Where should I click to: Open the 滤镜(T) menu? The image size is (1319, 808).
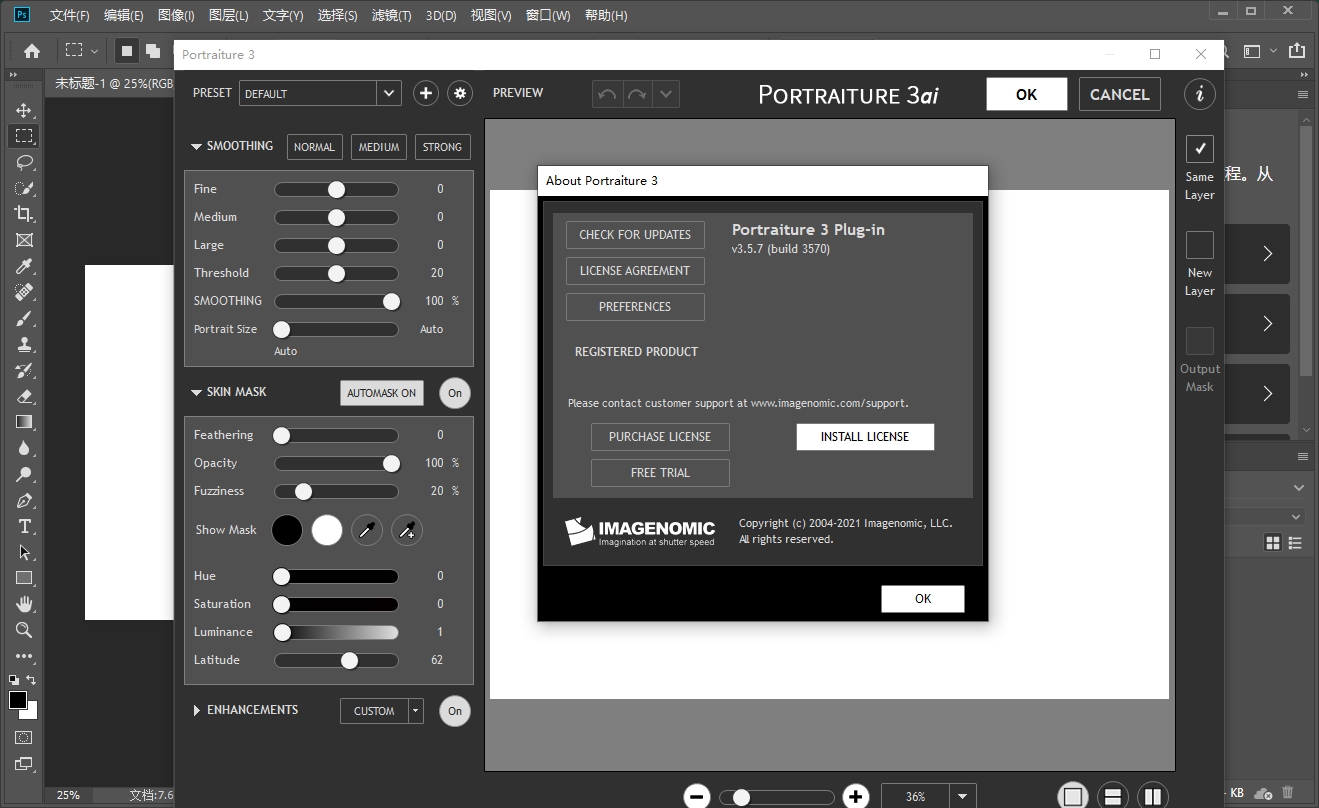point(391,15)
